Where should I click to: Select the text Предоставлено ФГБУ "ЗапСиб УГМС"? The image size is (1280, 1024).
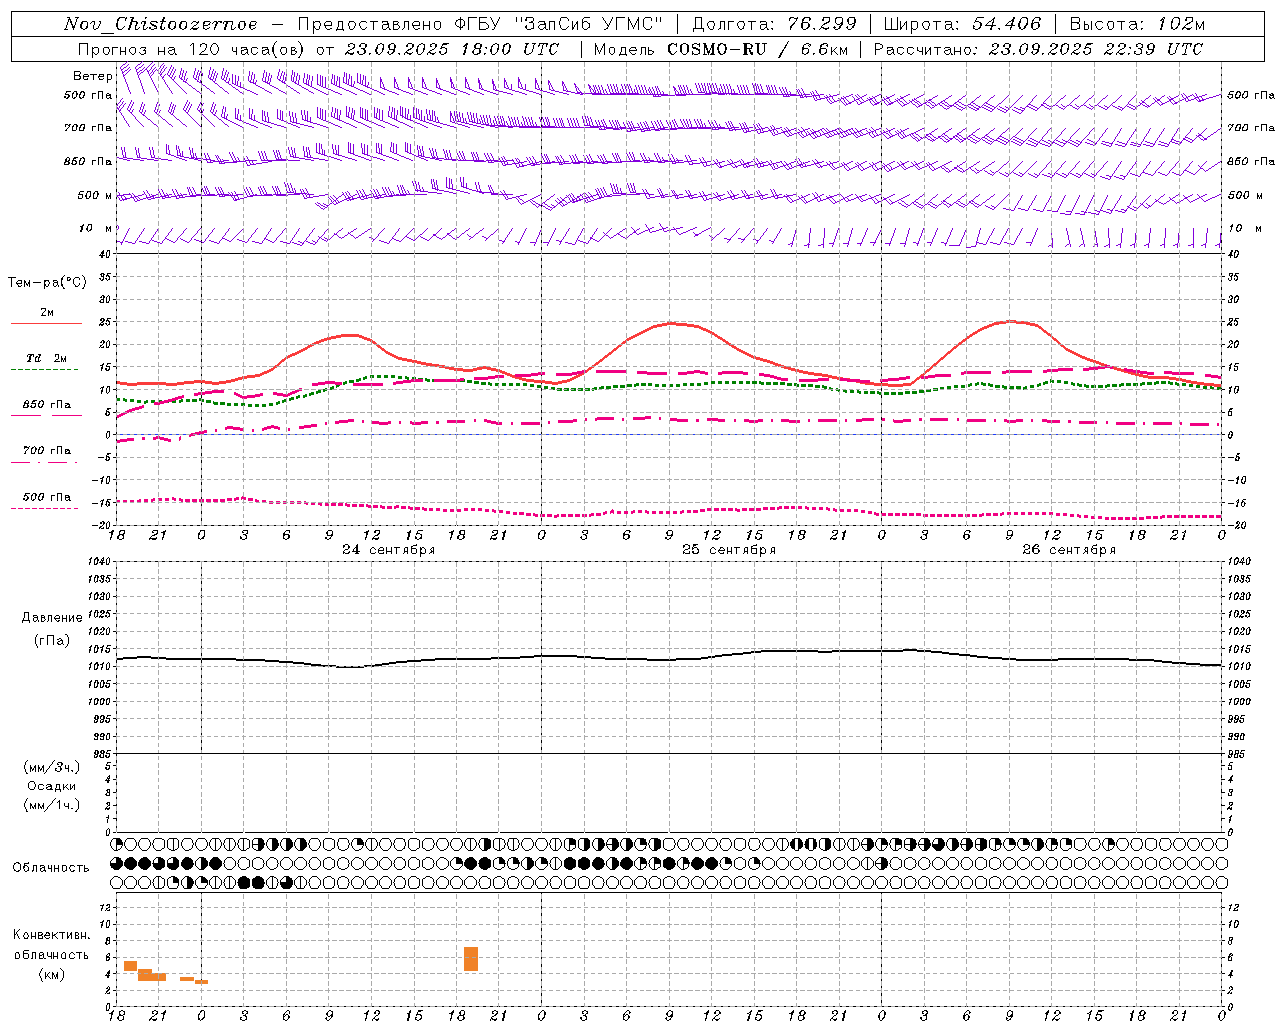click(481, 24)
